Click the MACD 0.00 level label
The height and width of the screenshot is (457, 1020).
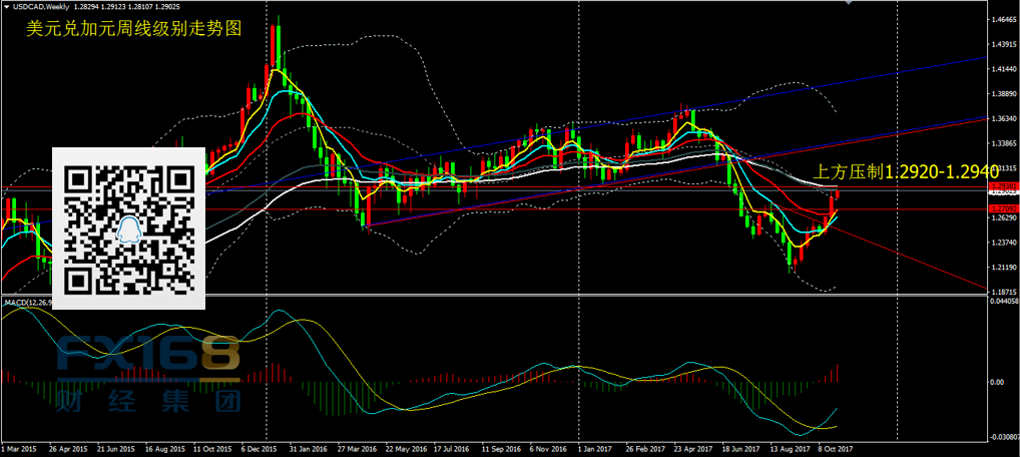click(996, 382)
